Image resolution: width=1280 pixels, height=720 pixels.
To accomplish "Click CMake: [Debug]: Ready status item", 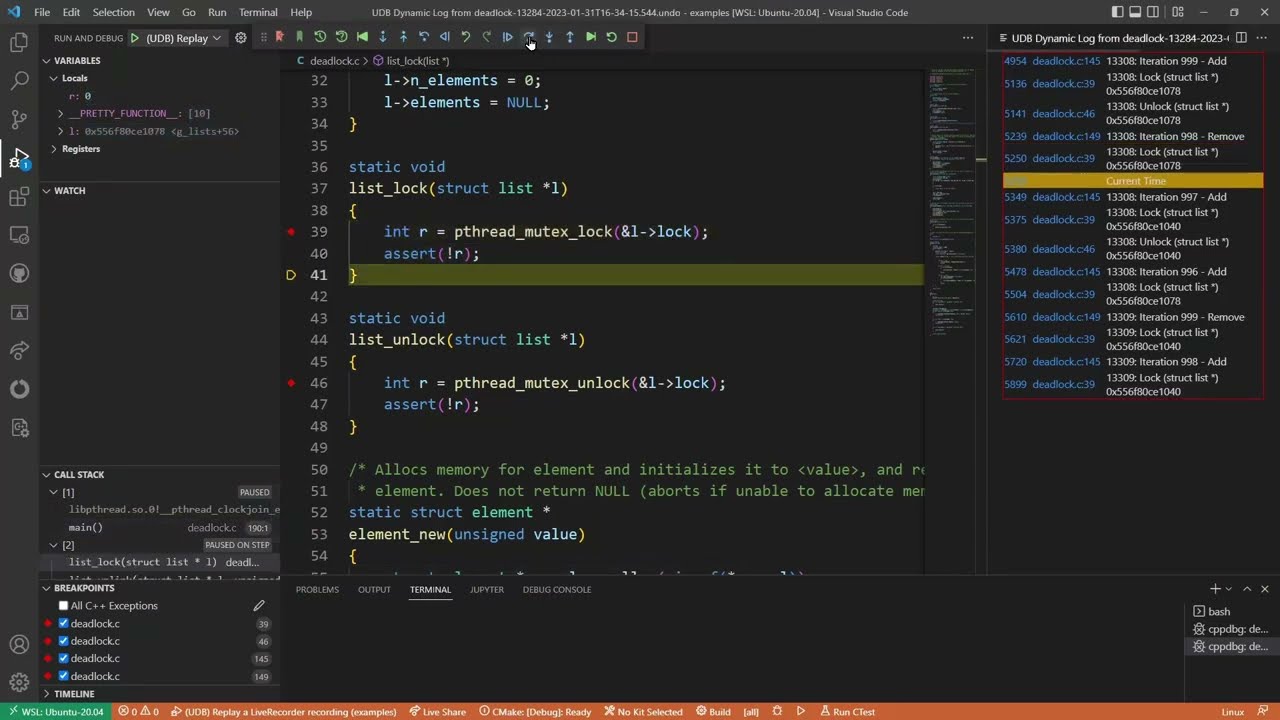I will click(535, 712).
